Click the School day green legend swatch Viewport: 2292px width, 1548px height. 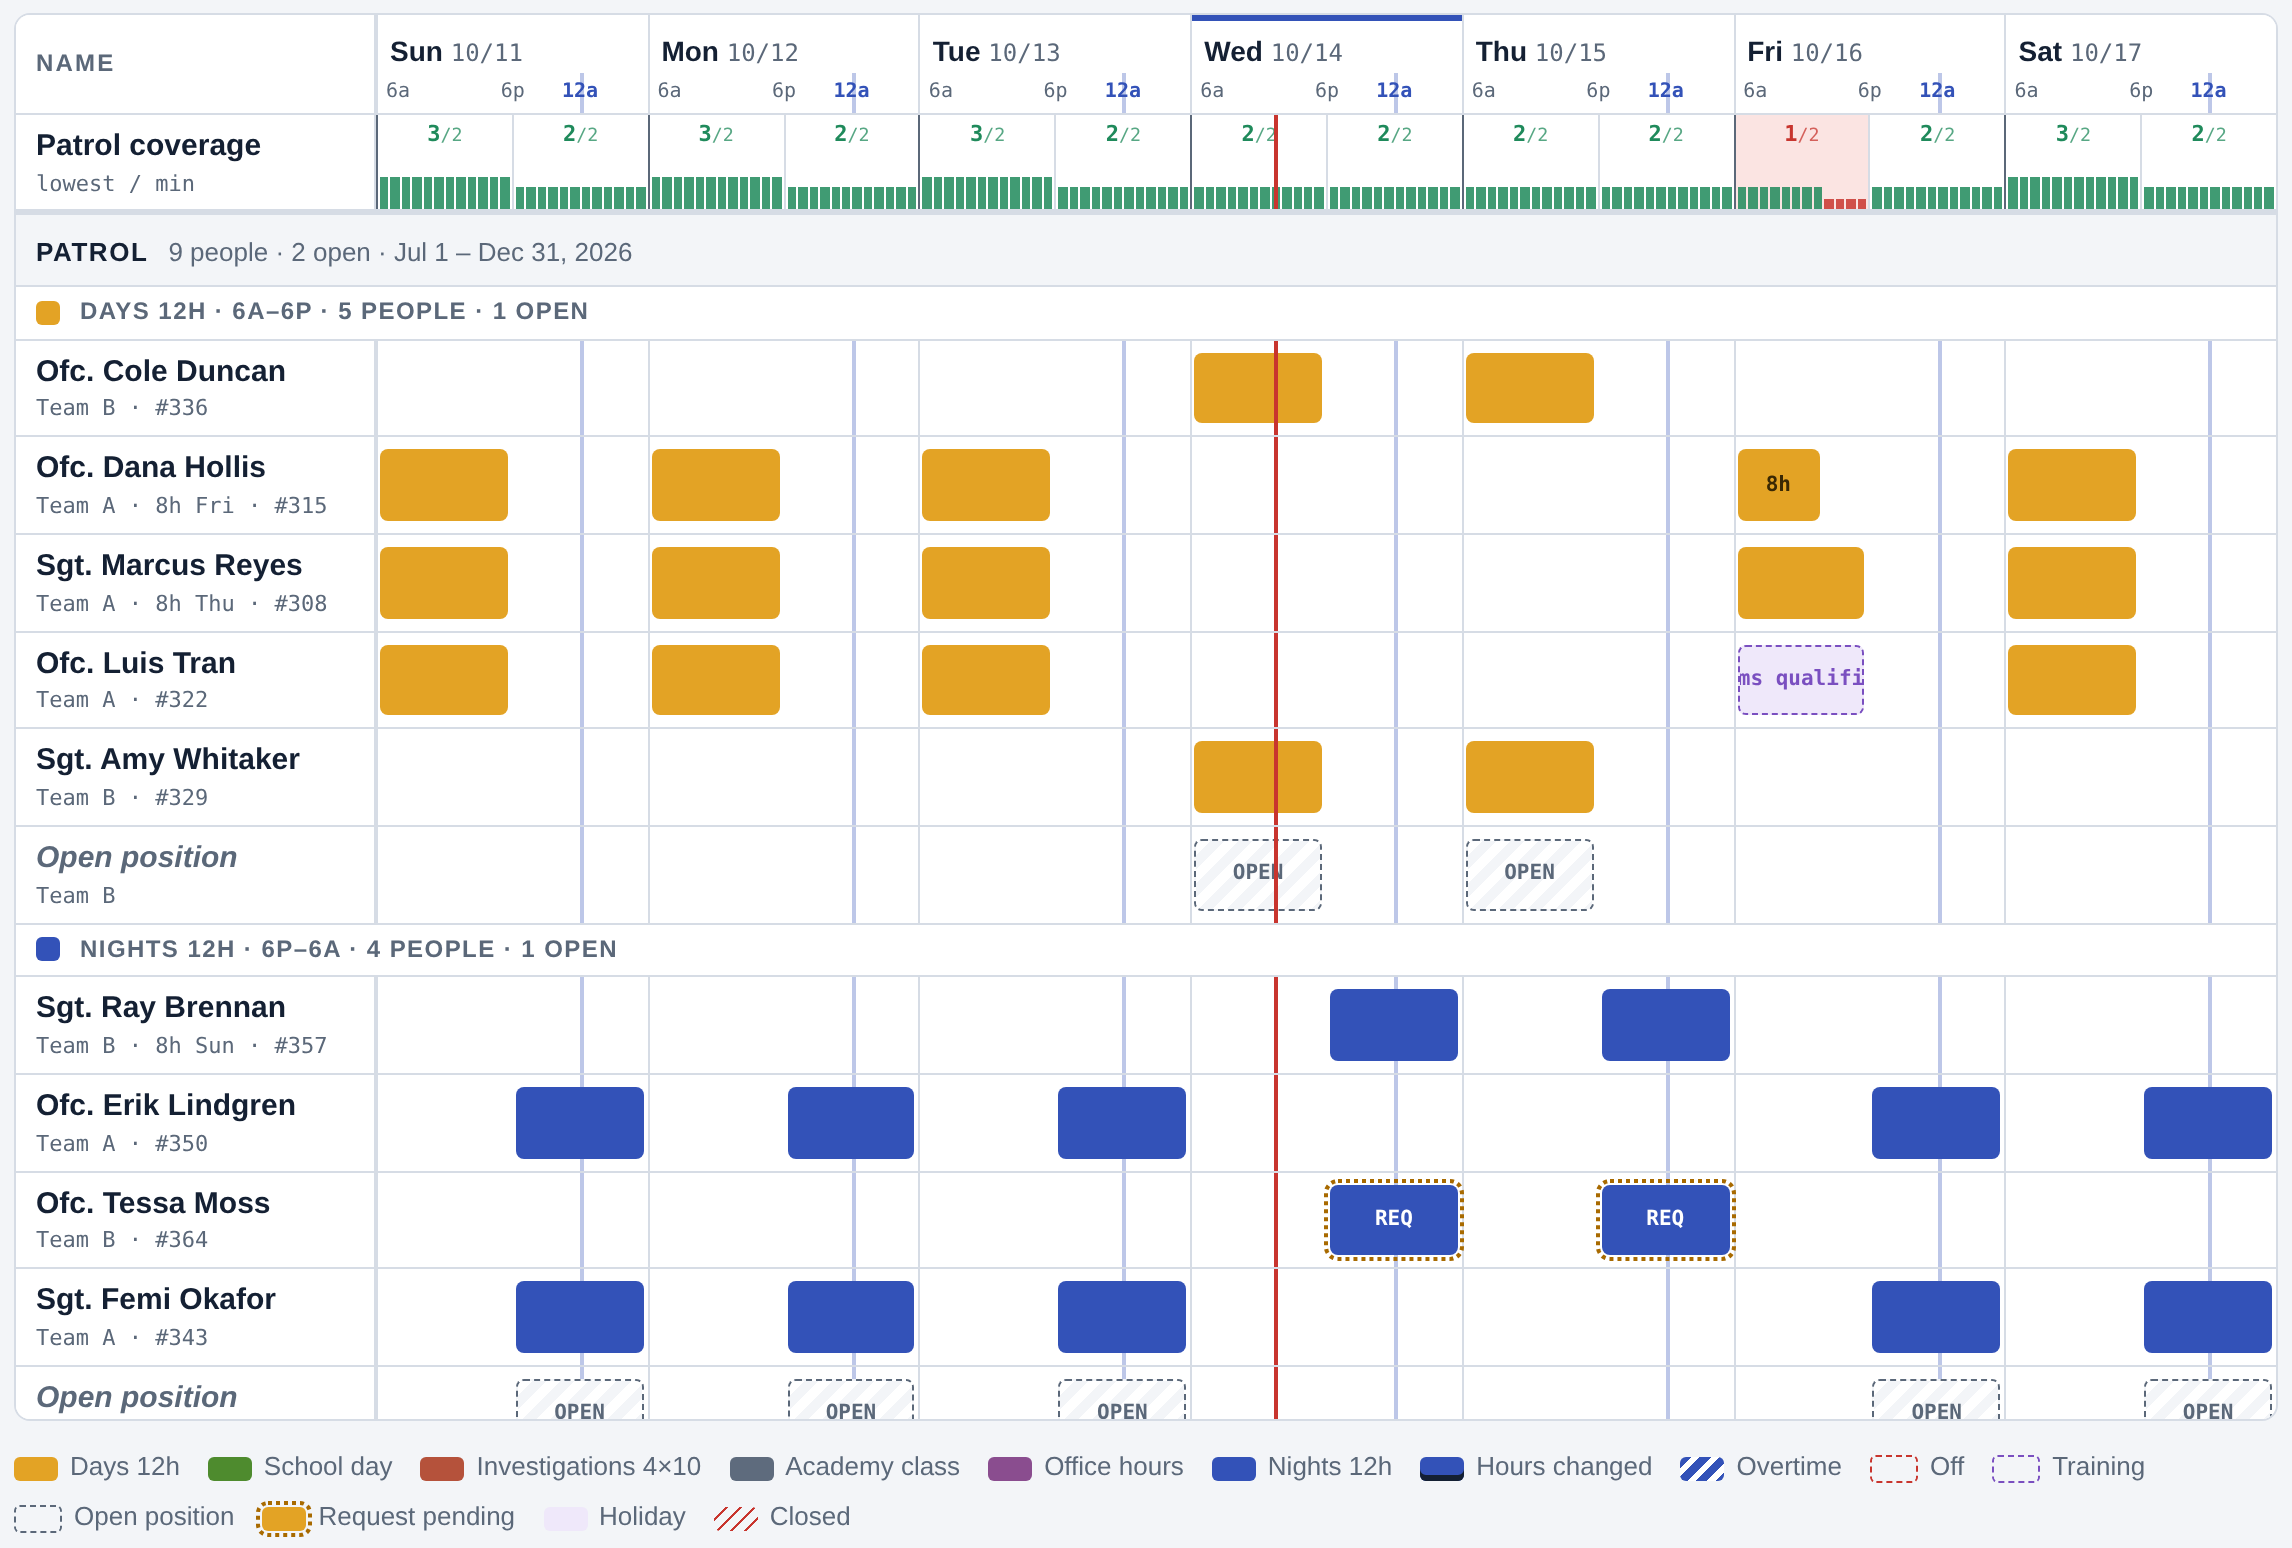coord(229,1468)
